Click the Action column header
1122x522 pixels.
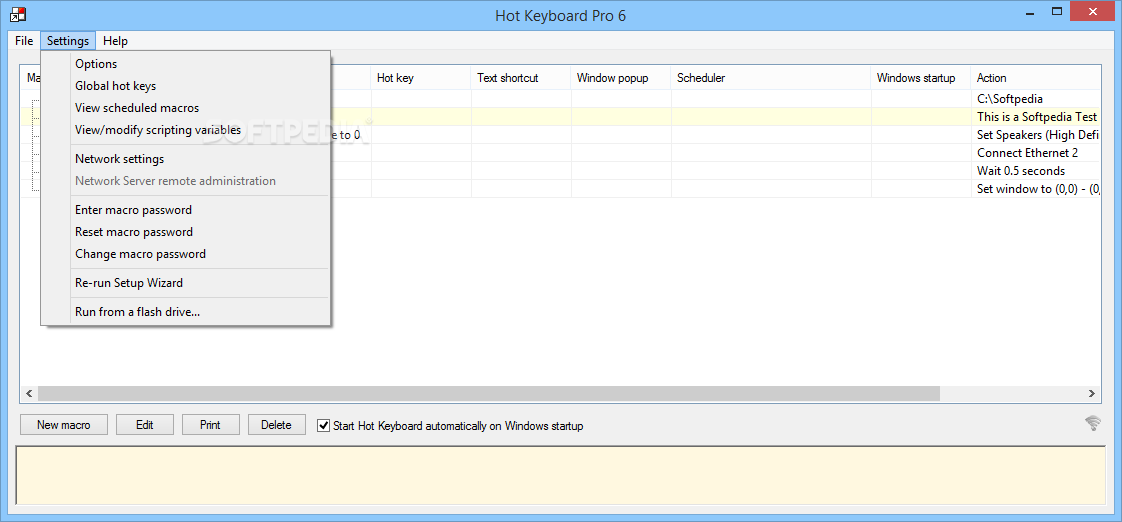tap(1035, 78)
